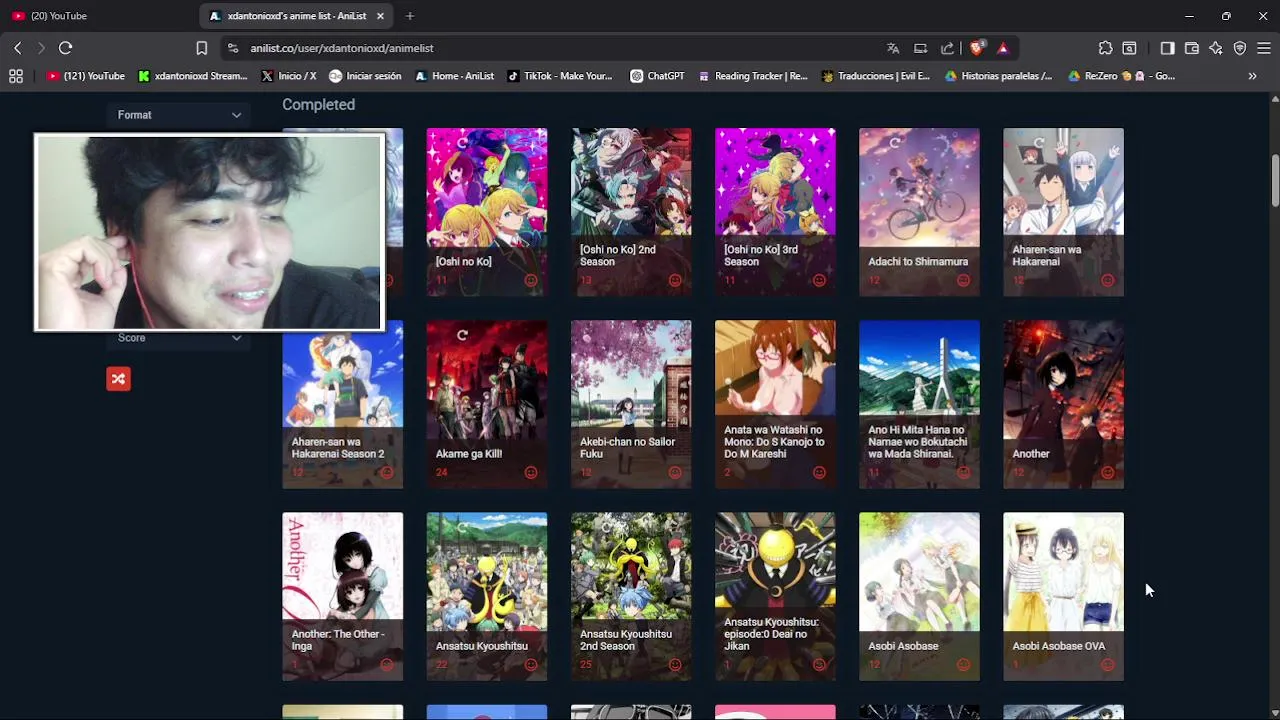Click the webcam overlay video frame
This screenshot has width=1280, height=720.
209,232
